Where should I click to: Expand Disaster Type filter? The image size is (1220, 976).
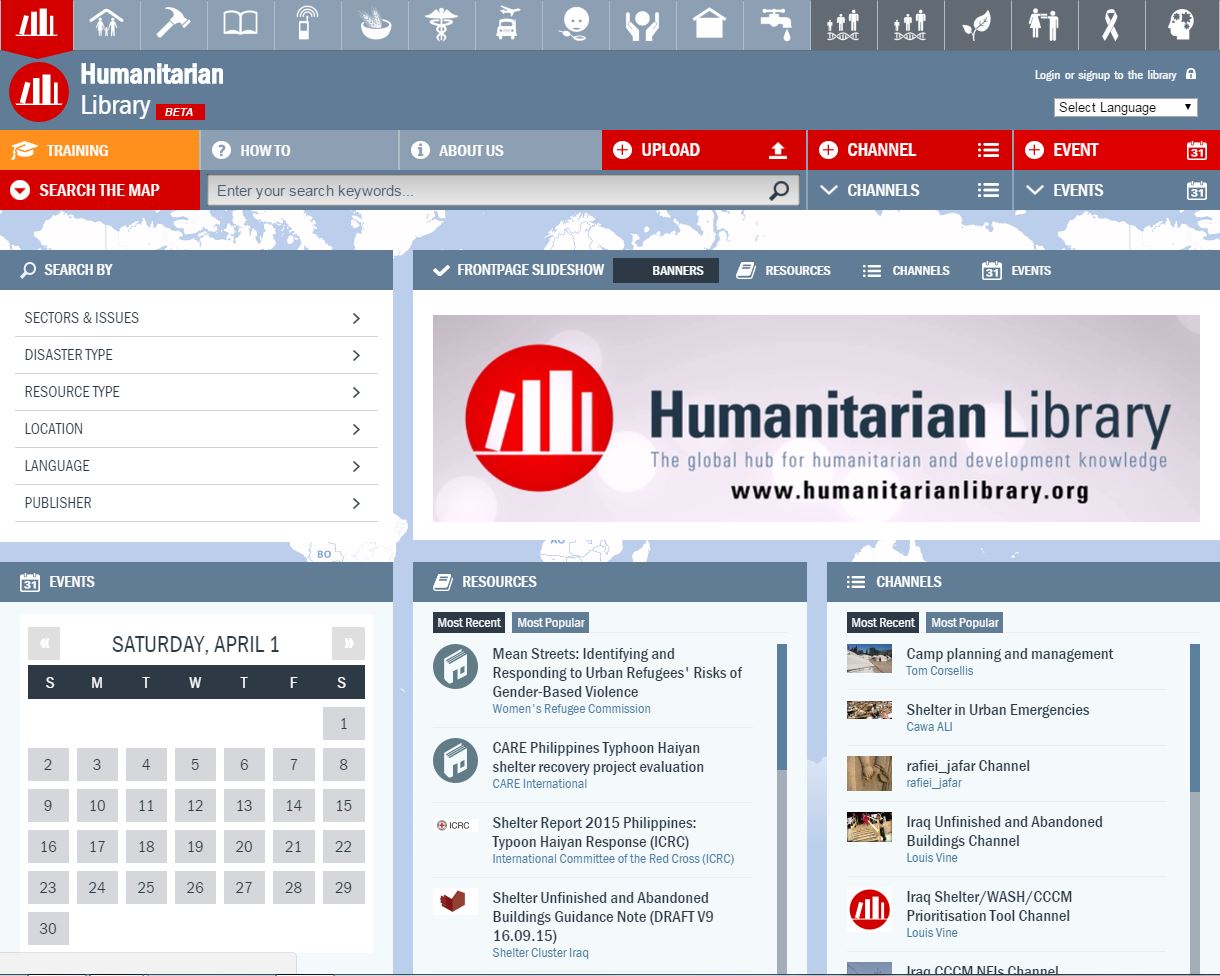(196, 355)
